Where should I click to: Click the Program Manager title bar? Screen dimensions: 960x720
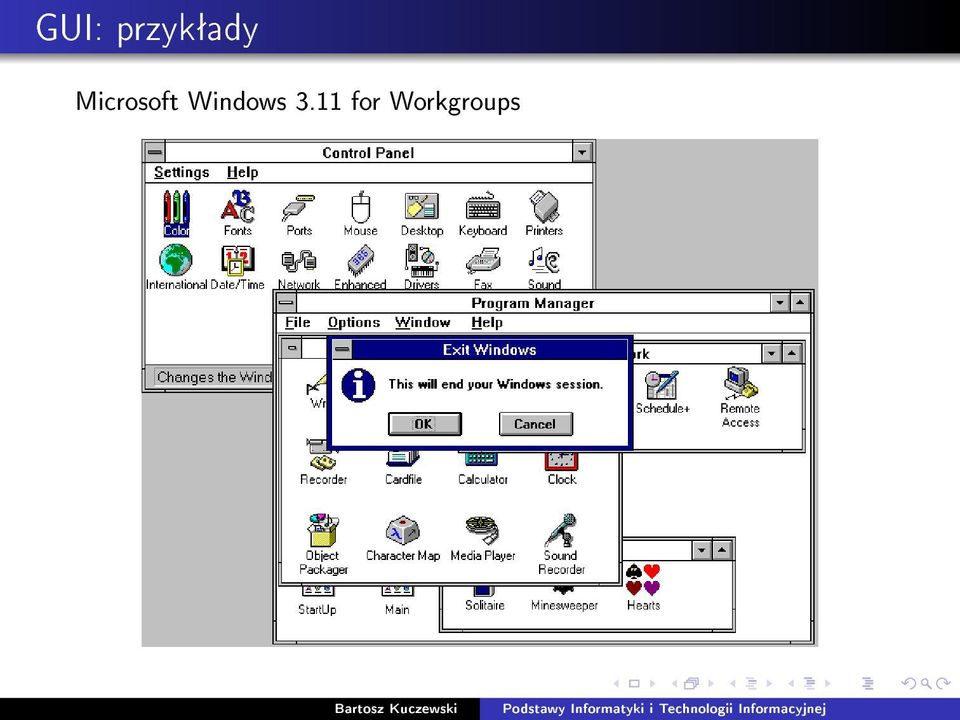tap(533, 302)
